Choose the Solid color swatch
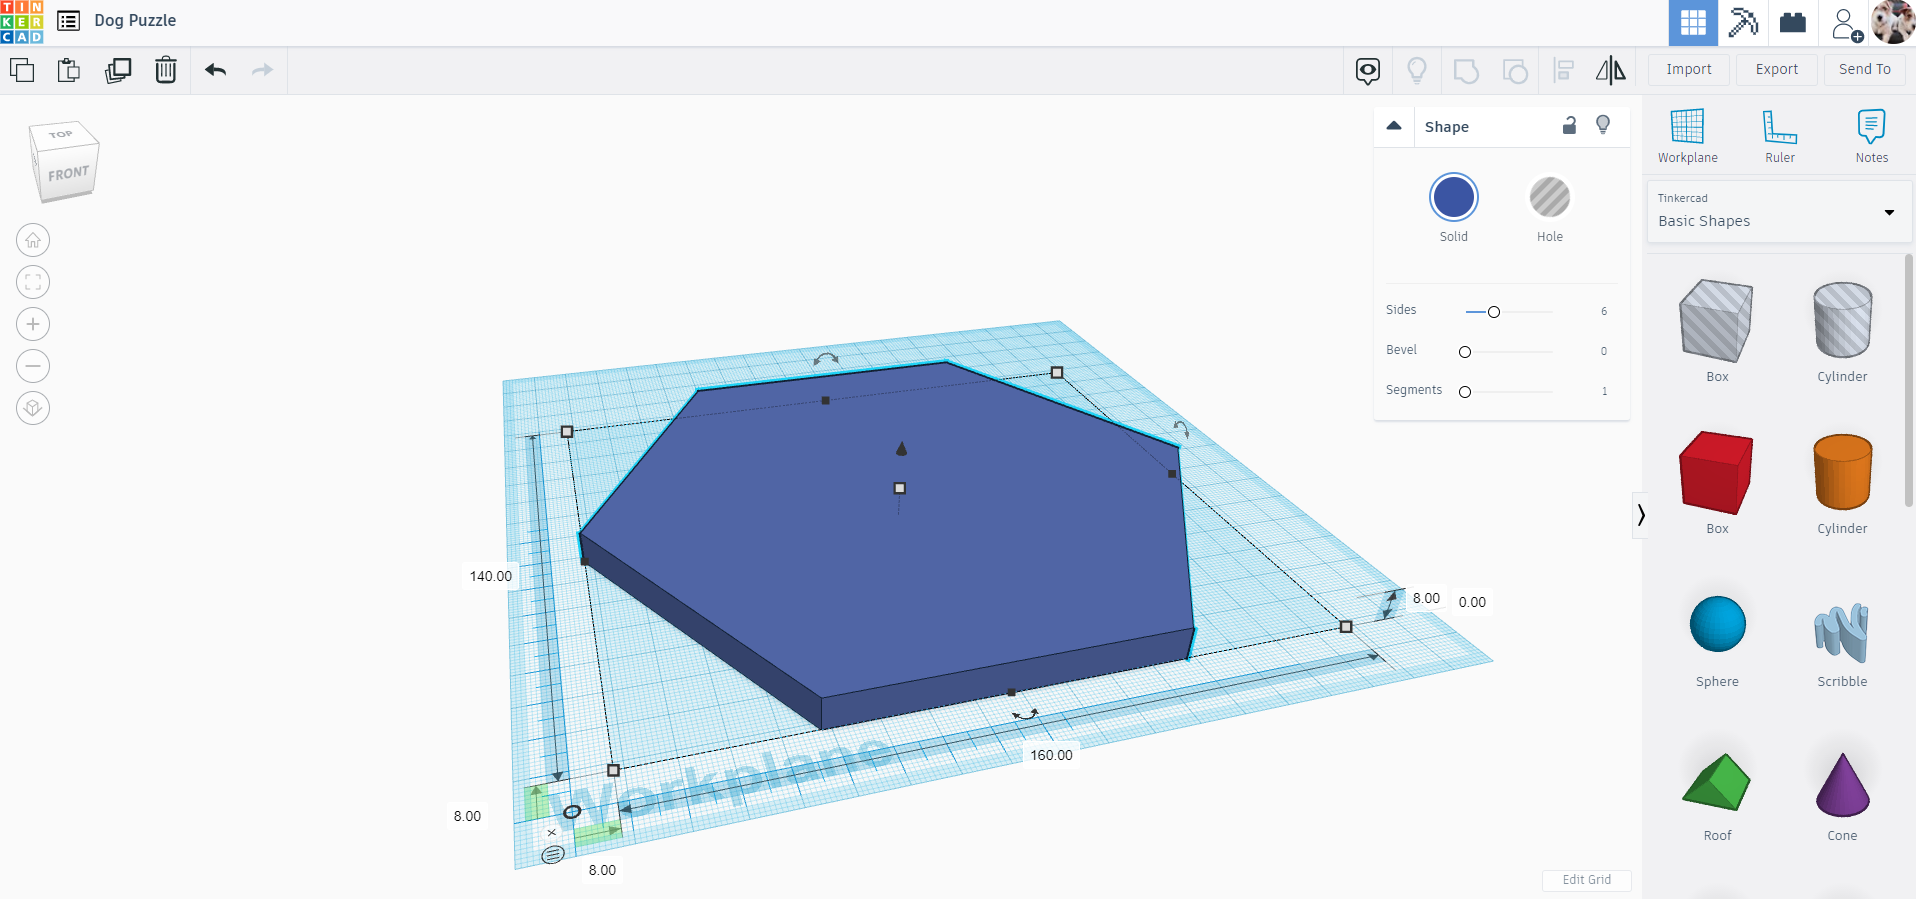The height and width of the screenshot is (902, 1918). click(x=1454, y=197)
